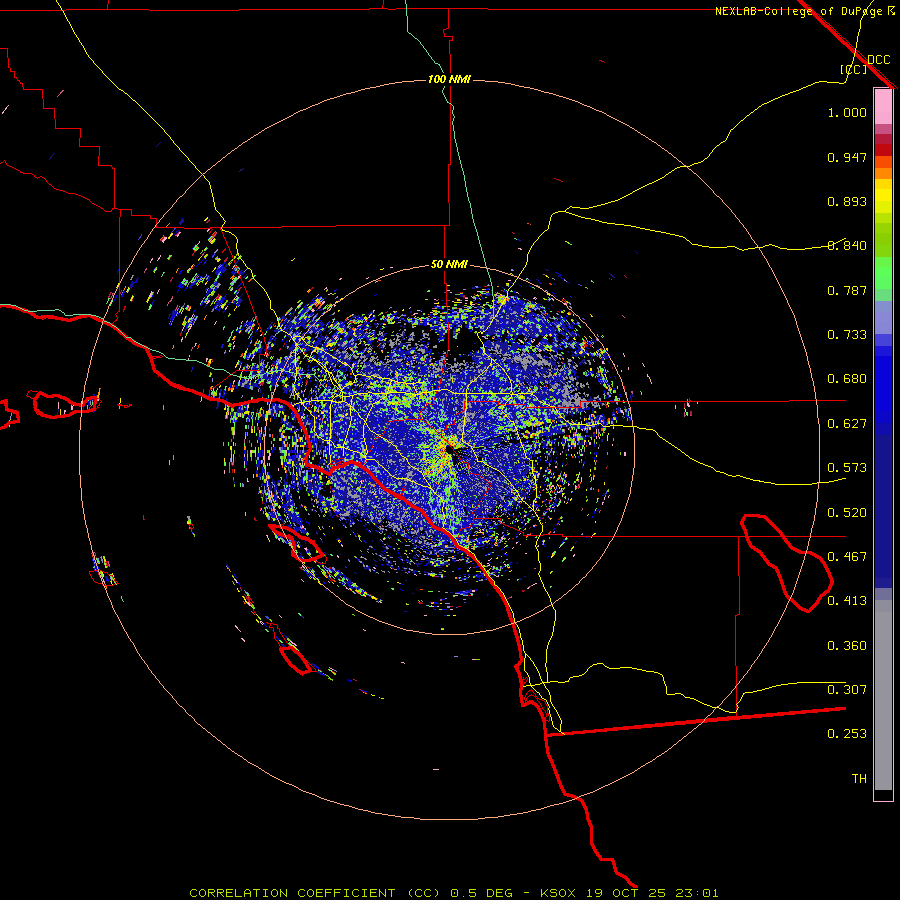Click the 0.893 scale value

click(x=847, y=201)
